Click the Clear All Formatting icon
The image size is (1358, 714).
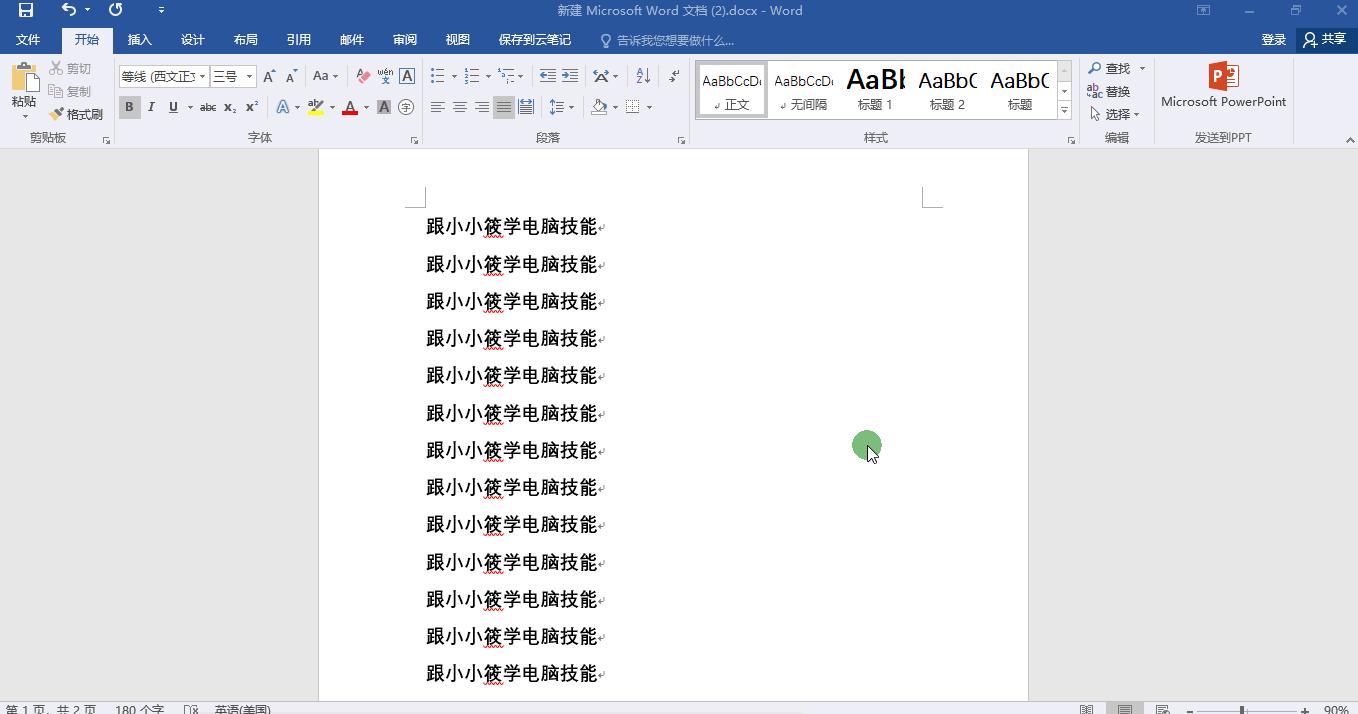tap(362, 75)
